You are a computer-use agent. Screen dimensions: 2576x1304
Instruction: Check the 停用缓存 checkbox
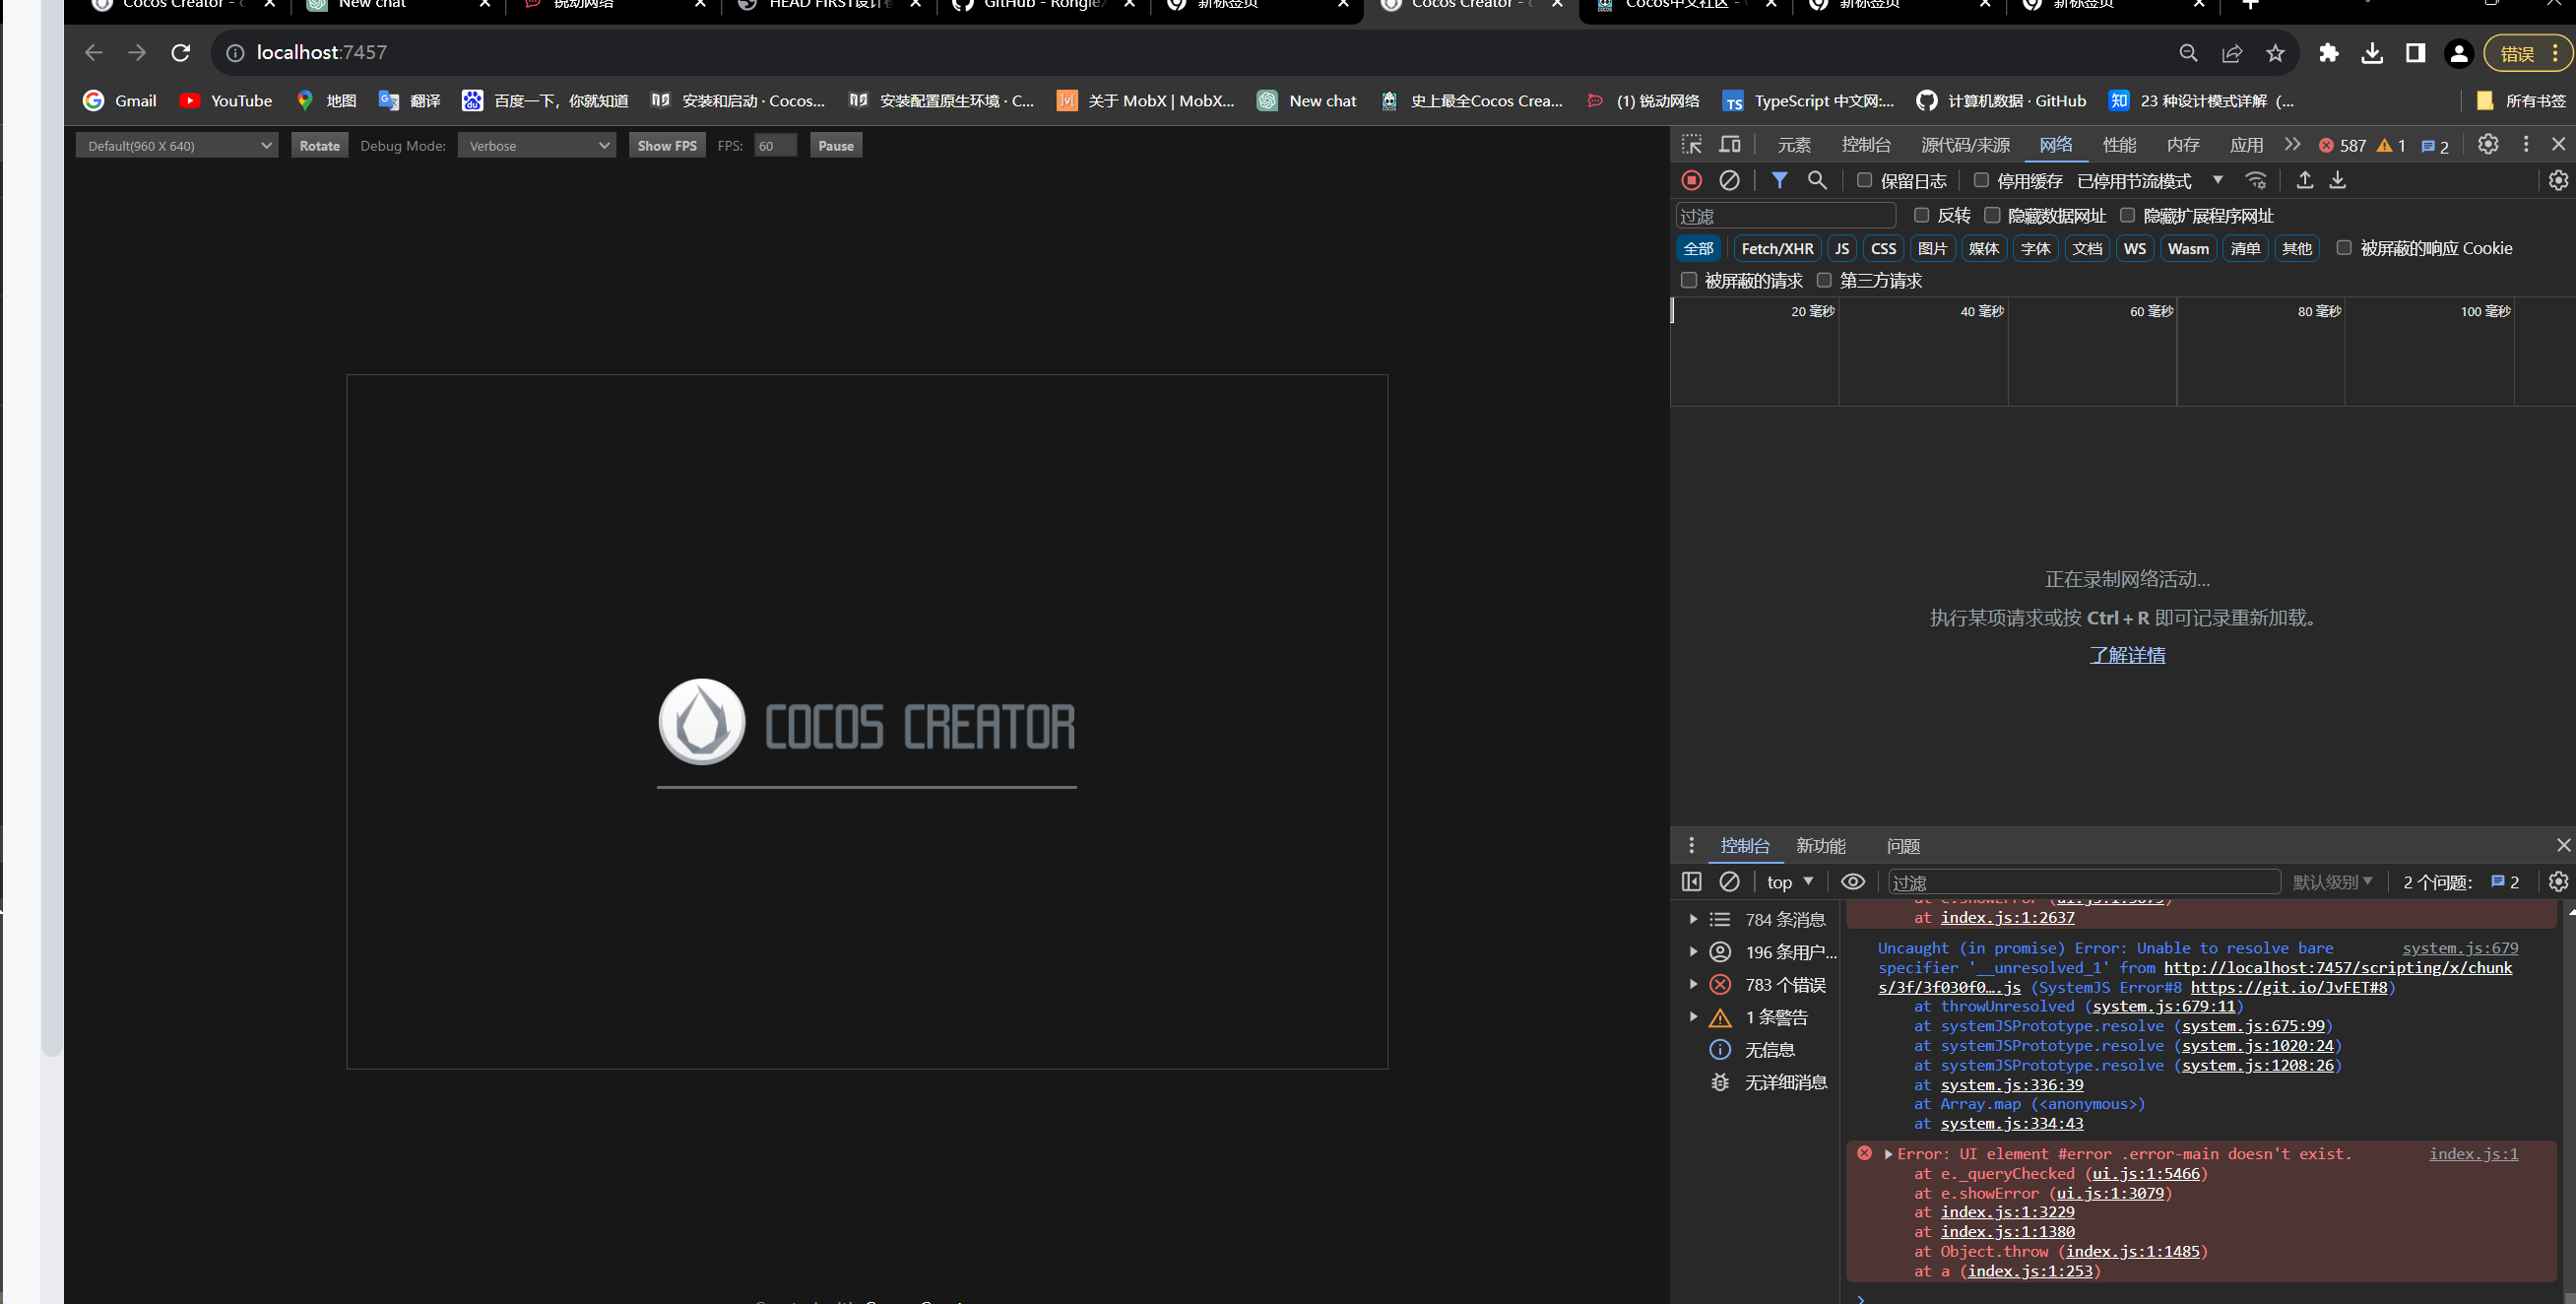click(x=1981, y=180)
